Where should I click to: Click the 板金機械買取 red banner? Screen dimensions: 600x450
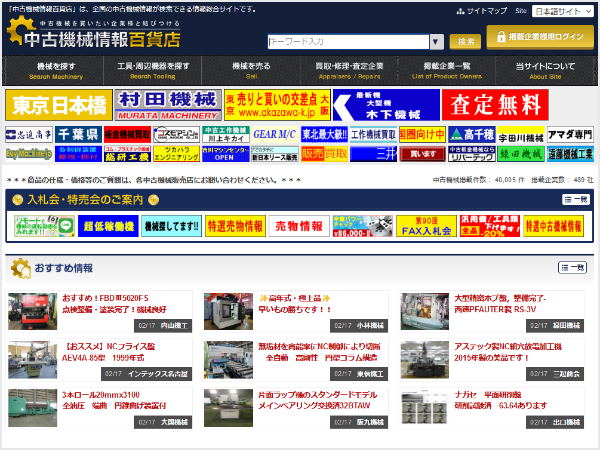tap(127, 134)
